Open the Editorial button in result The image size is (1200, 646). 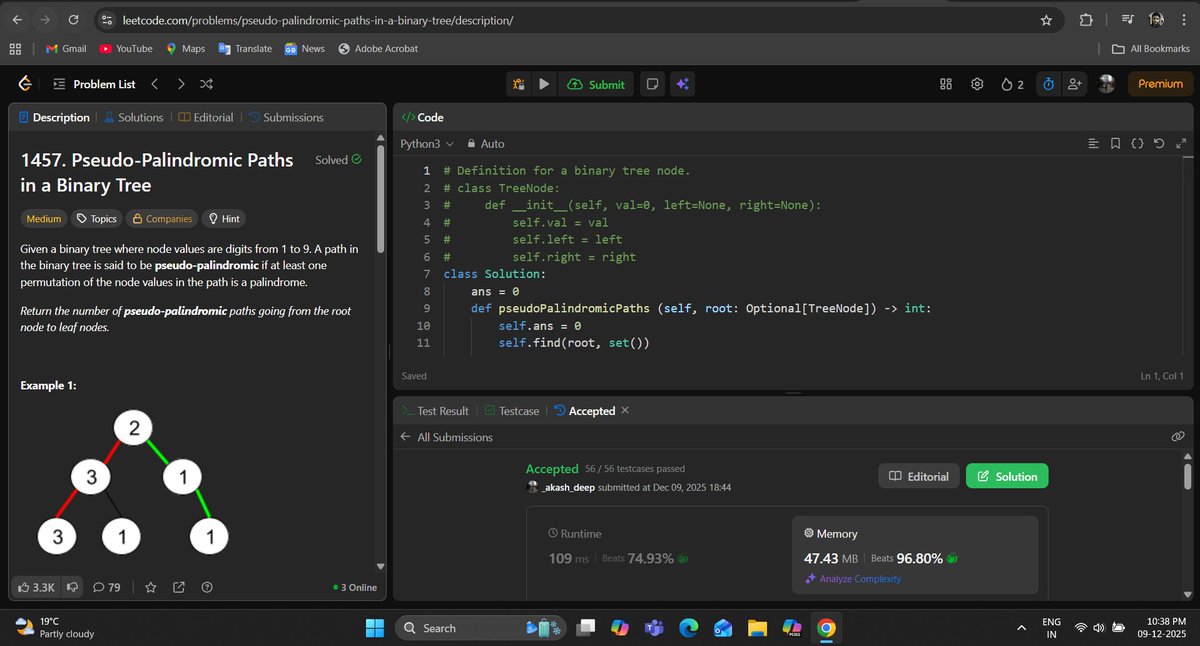(919, 476)
